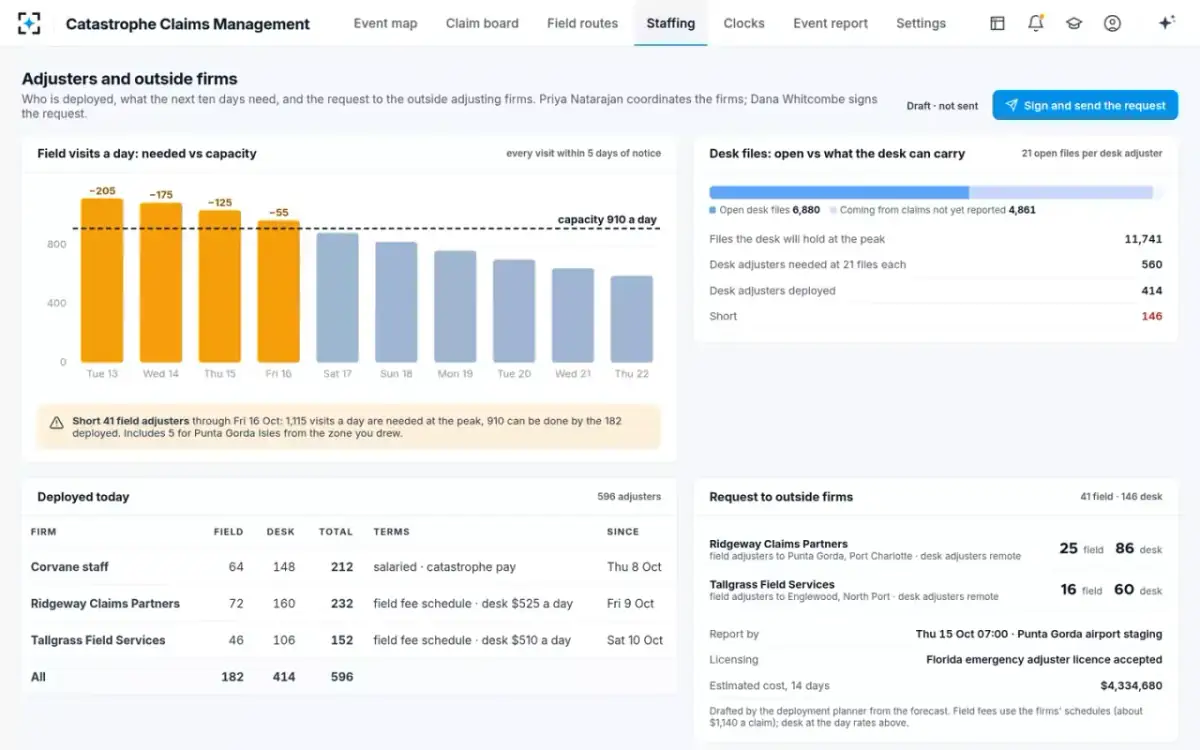Click the warning triangle in the shortage alert
Image resolution: width=1200 pixels, height=750 pixels.
(57, 422)
